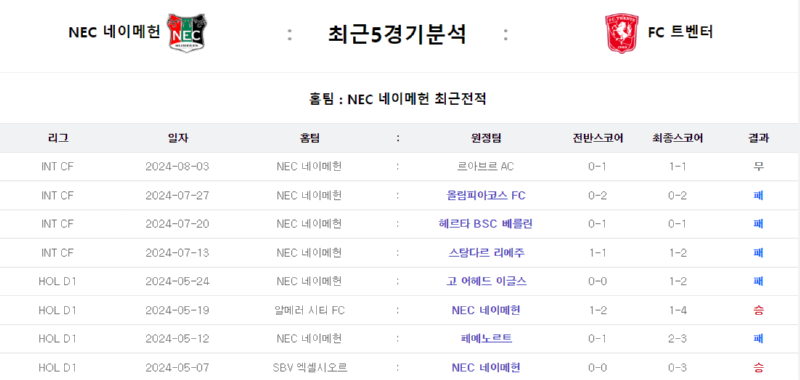Click the 결과 column header
Viewport: 800px width, 380px height.
pos(758,138)
